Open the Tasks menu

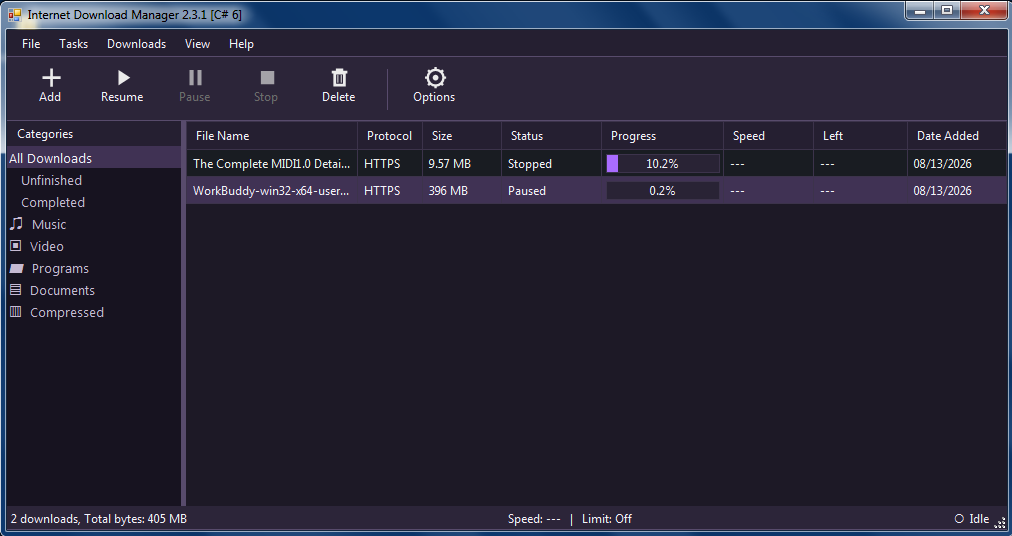point(74,44)
